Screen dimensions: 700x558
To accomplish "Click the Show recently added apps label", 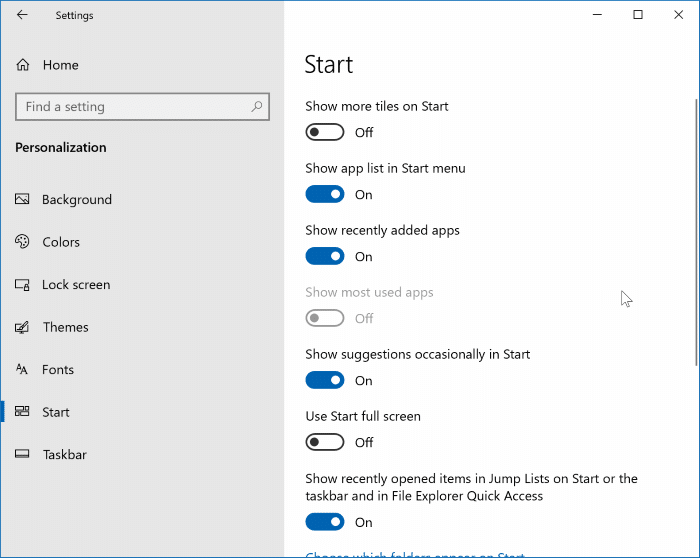I will click(x=383, y=231).
